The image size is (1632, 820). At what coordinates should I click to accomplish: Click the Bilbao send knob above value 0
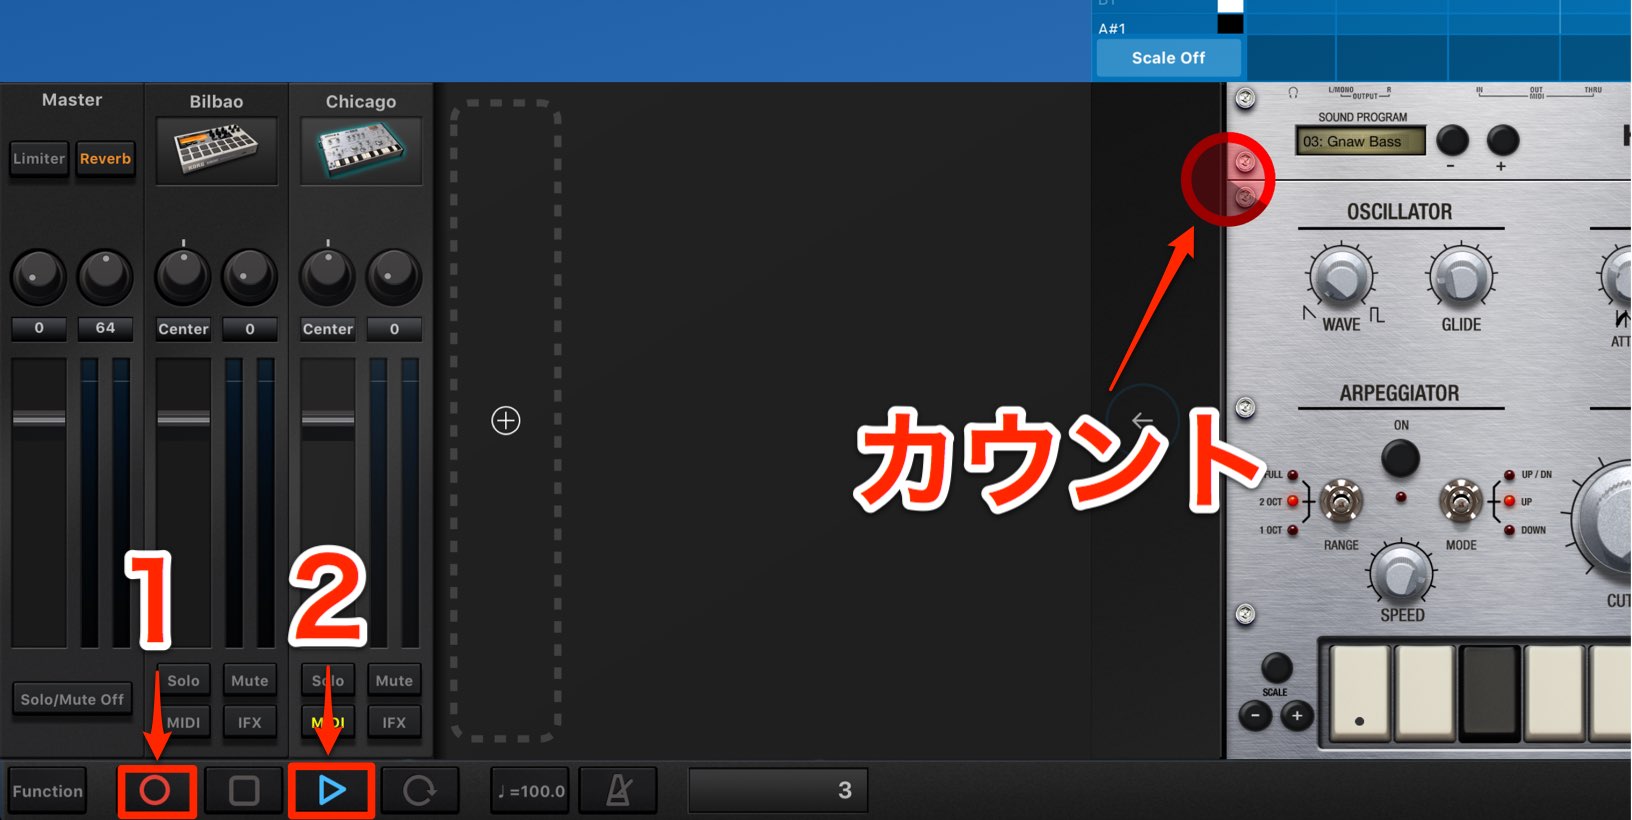coord(249,276)
